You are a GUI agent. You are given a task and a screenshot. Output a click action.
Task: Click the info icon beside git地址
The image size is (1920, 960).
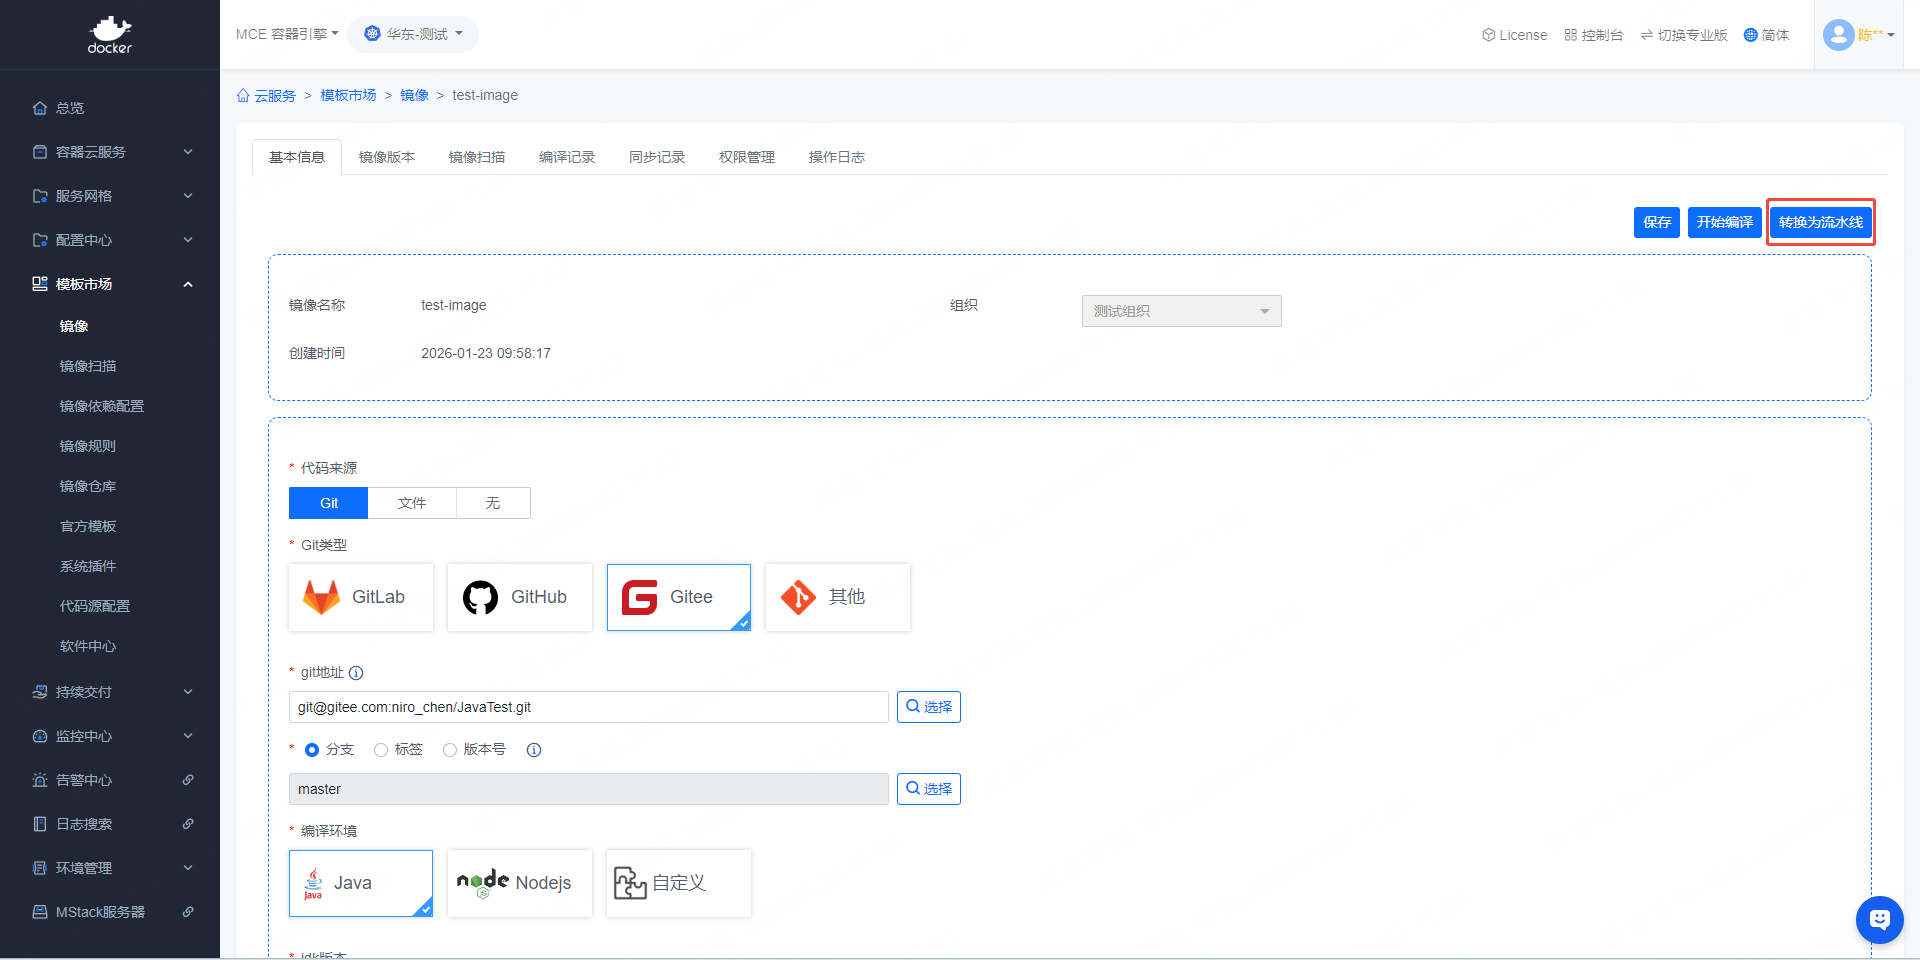pyautogui.click(x=356, y=673)
